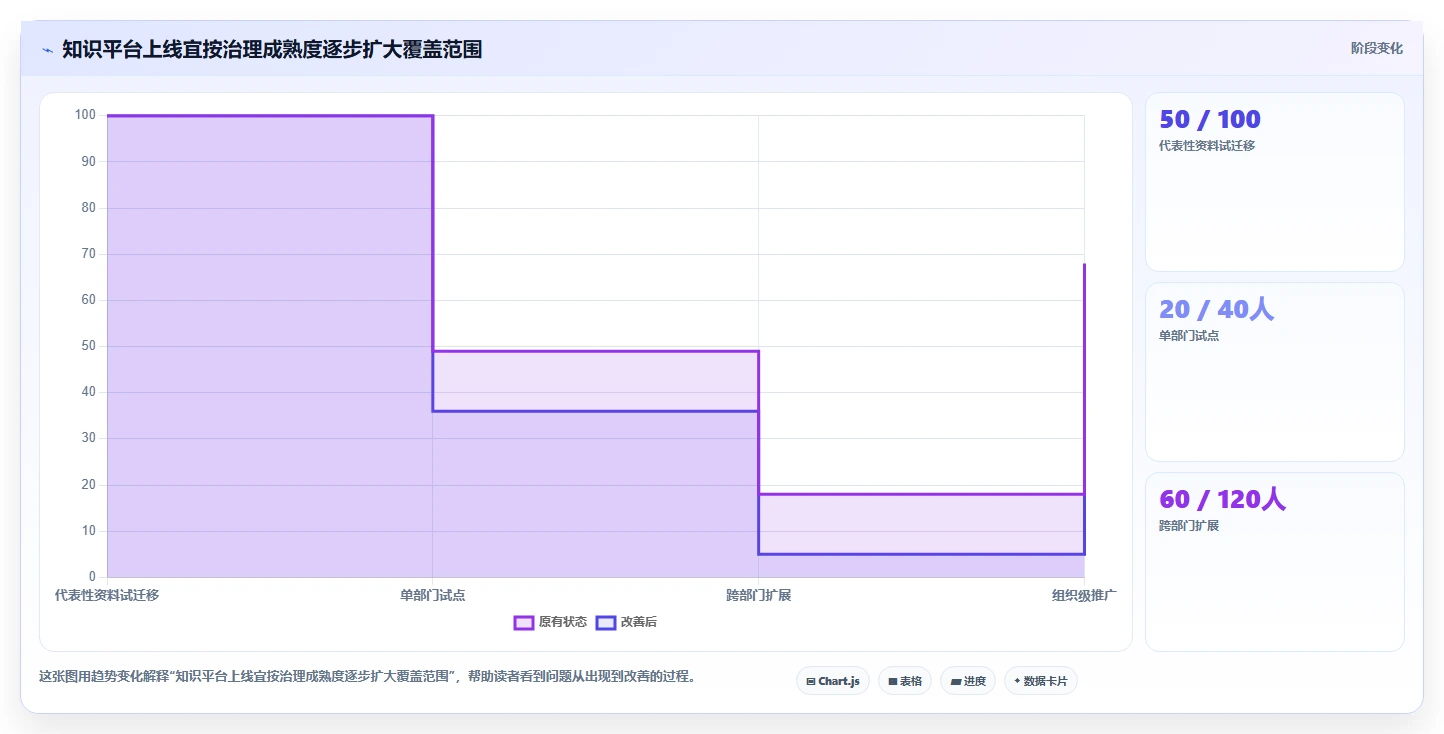The height and width of the screenshot is (734, 1444).
Task: Click the 阶段变化 label in header
Action: tap(1376, 48)
